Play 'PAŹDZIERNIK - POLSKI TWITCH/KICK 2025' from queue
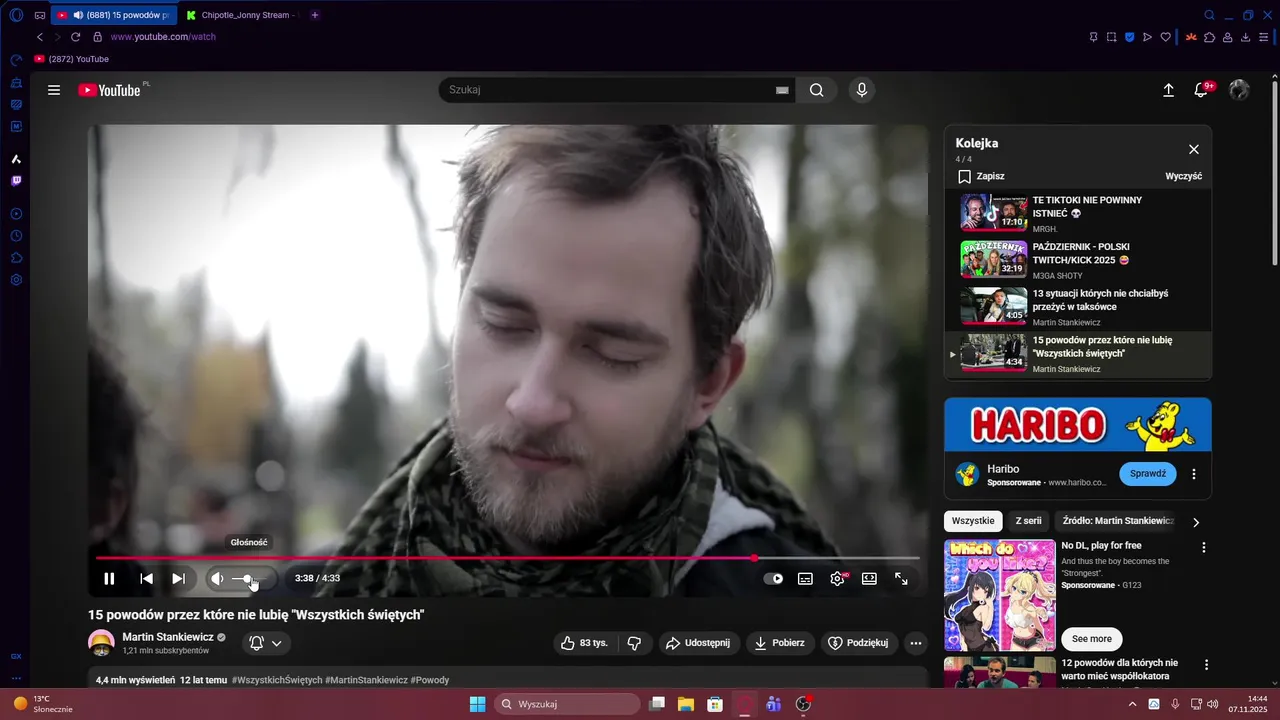1280x720 pixels. click(x=1078, y=260)
